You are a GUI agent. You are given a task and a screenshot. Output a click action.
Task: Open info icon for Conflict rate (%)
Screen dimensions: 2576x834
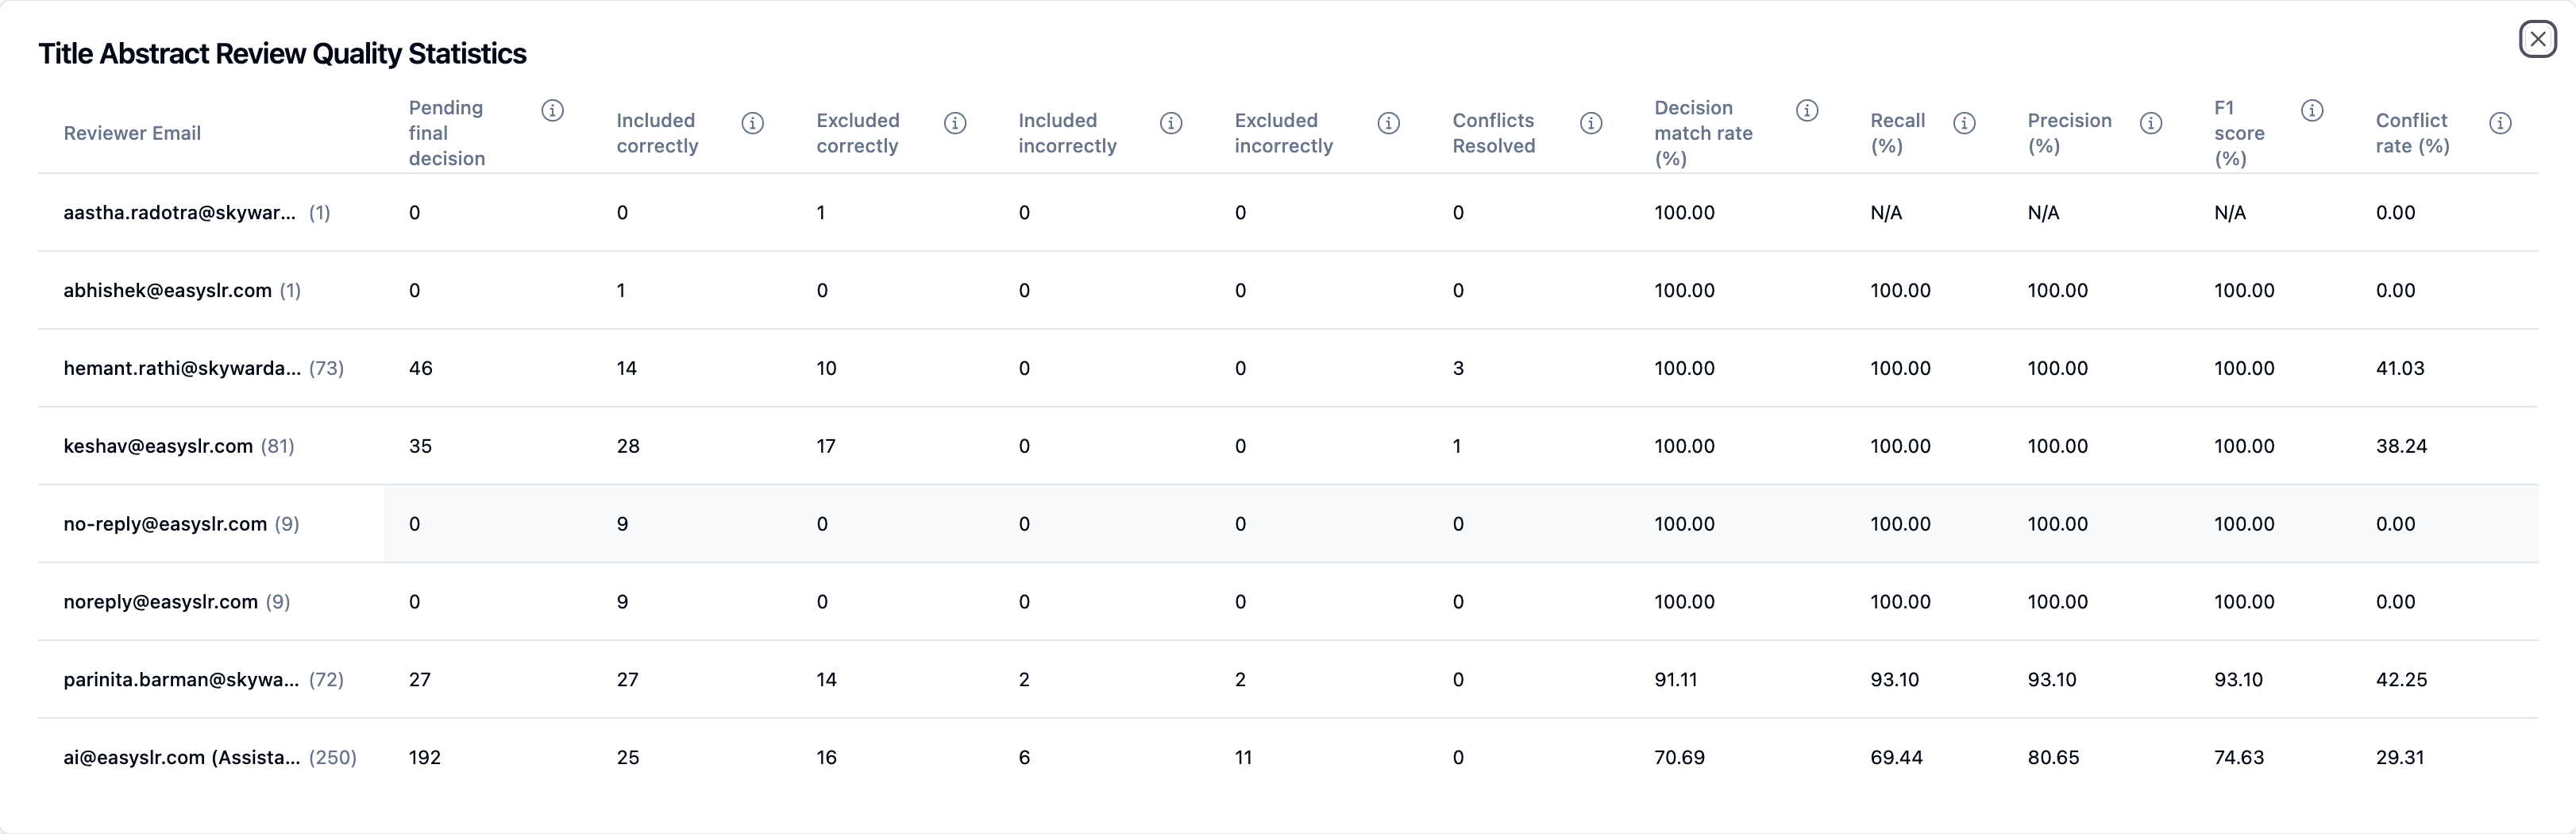[x=2500, y=123]
